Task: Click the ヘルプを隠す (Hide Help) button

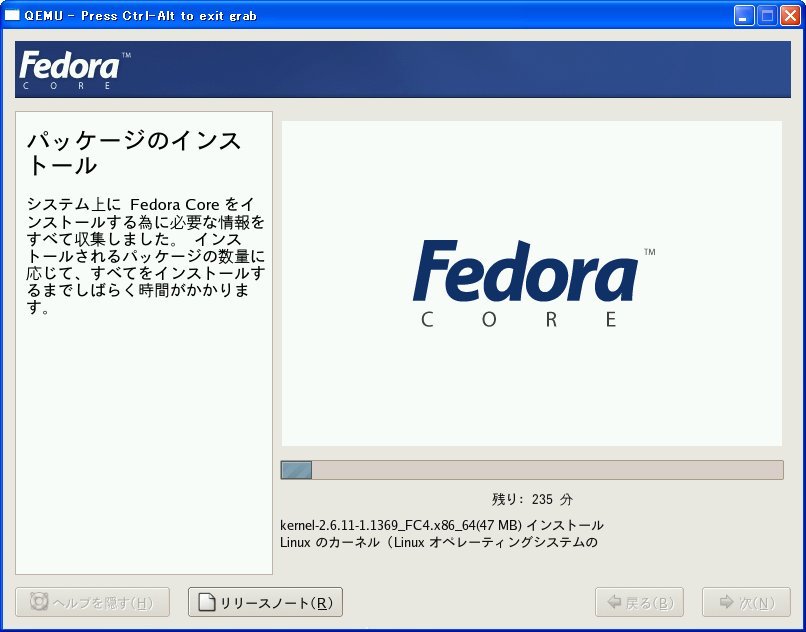Action: [x=93, y=602]
